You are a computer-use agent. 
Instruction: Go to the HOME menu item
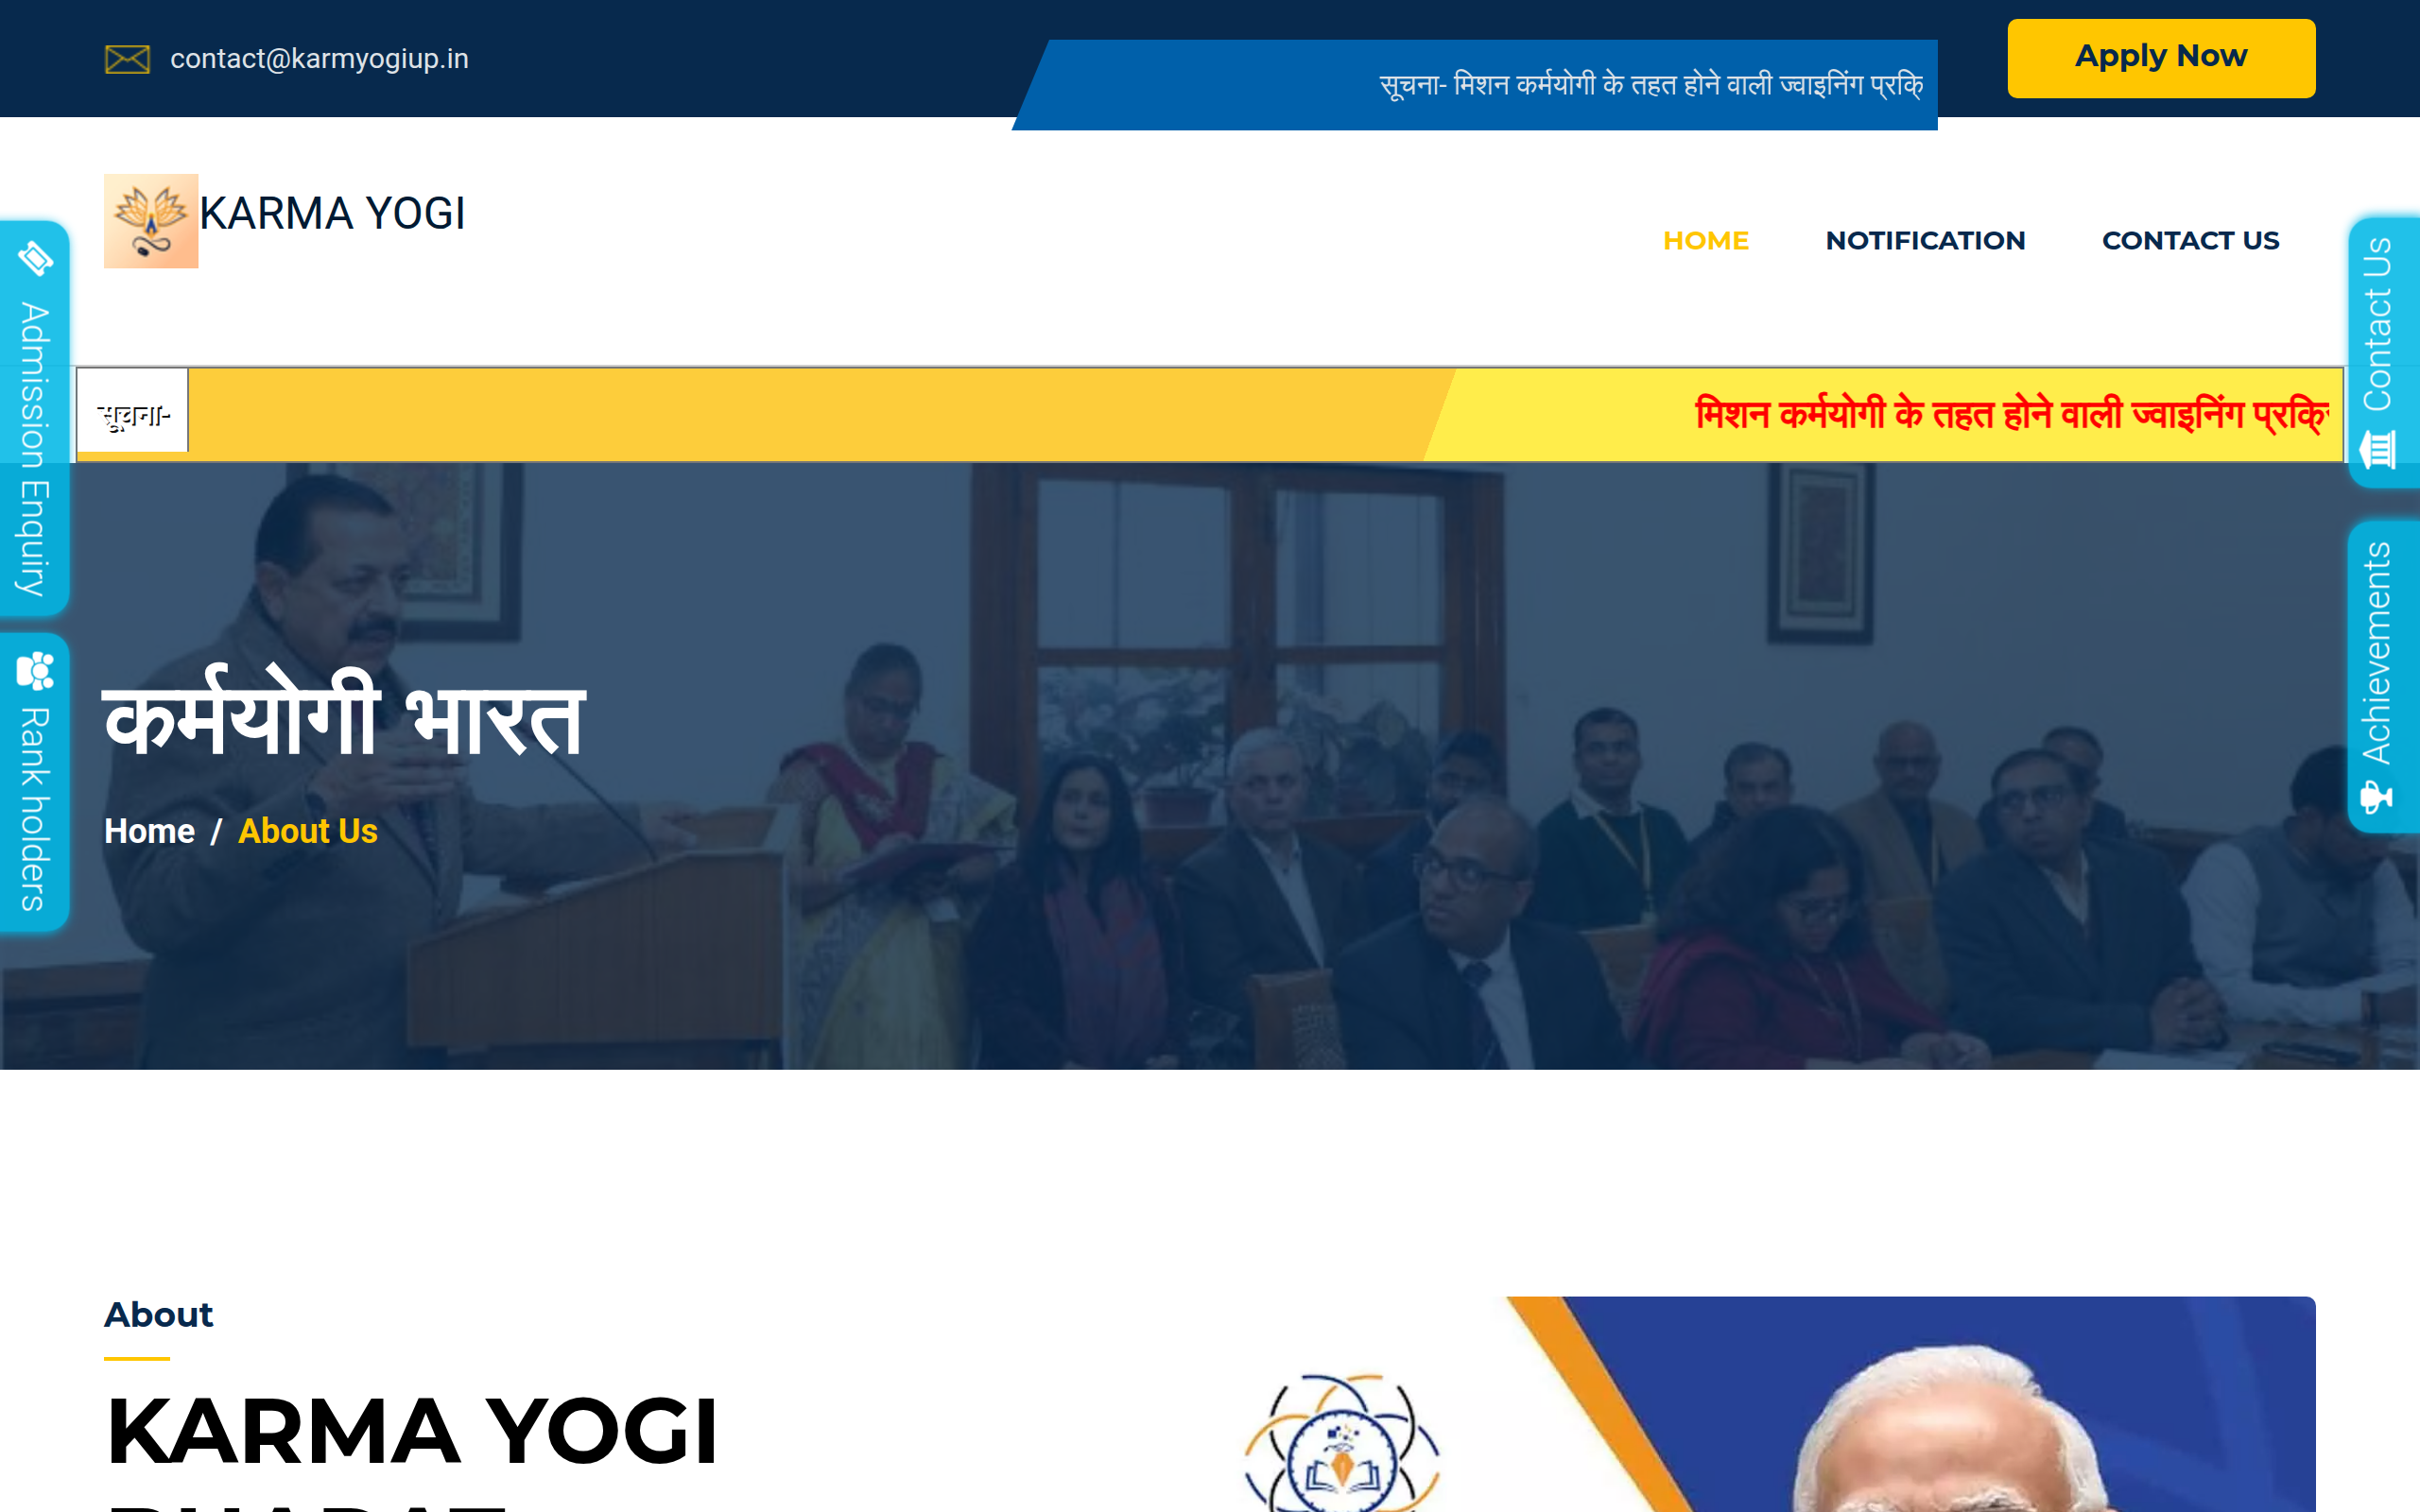click(x=1706, y=241)
